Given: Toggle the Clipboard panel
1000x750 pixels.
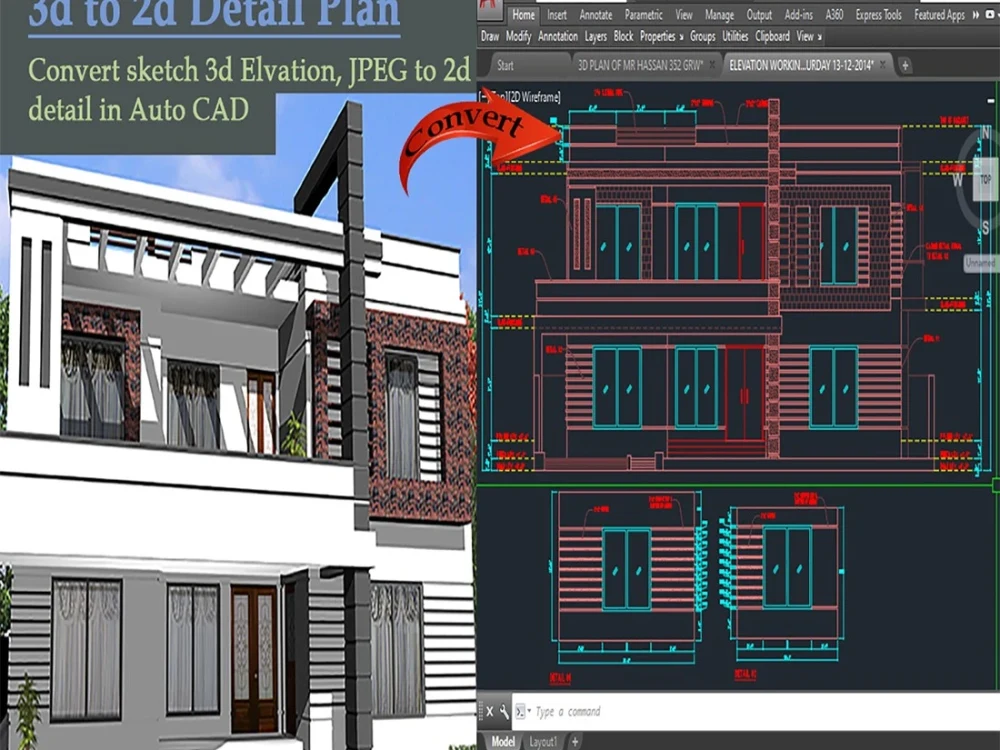Looking at the screenshot, I should [x=772, y=36].
